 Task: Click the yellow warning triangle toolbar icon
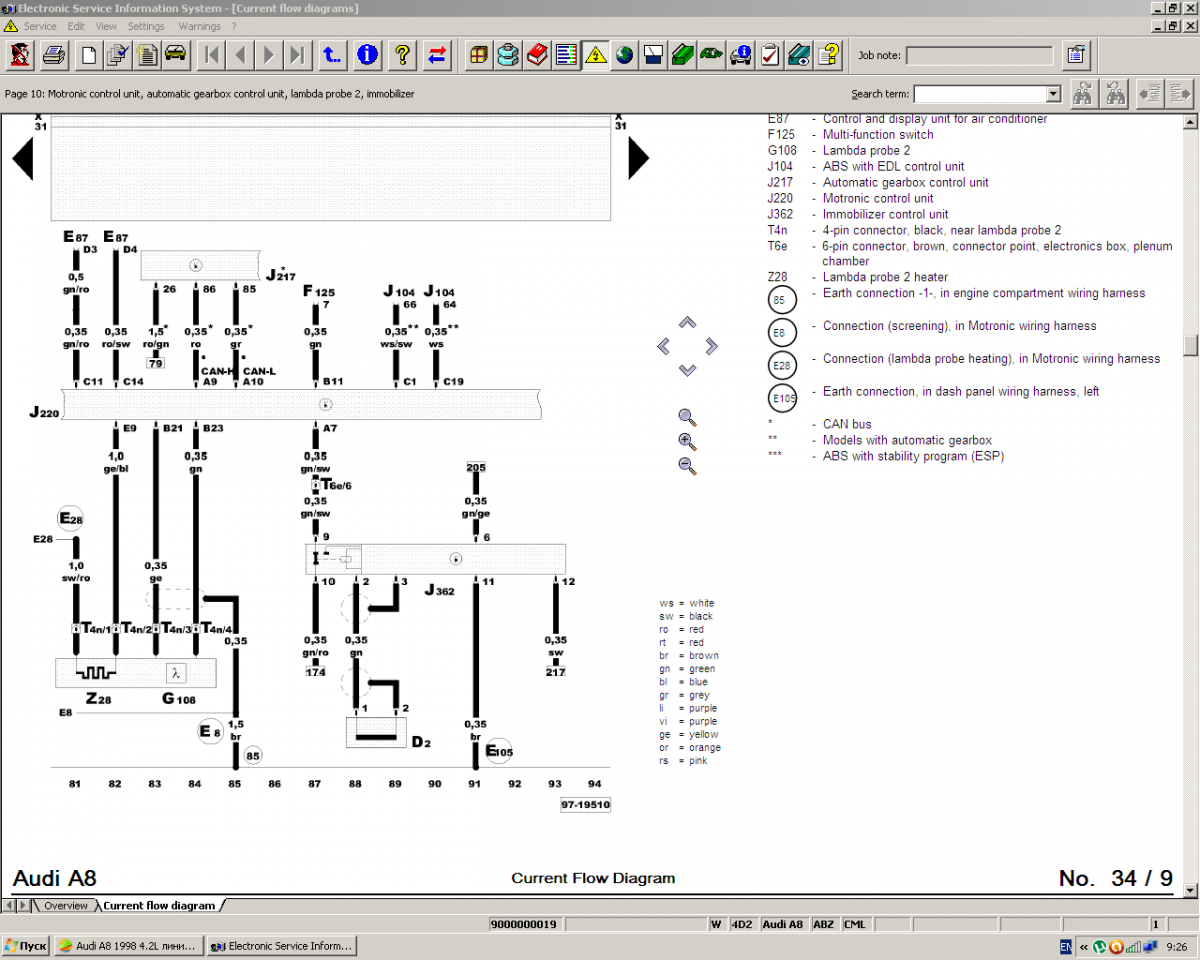pyautogui.click(x=595, y=54)
